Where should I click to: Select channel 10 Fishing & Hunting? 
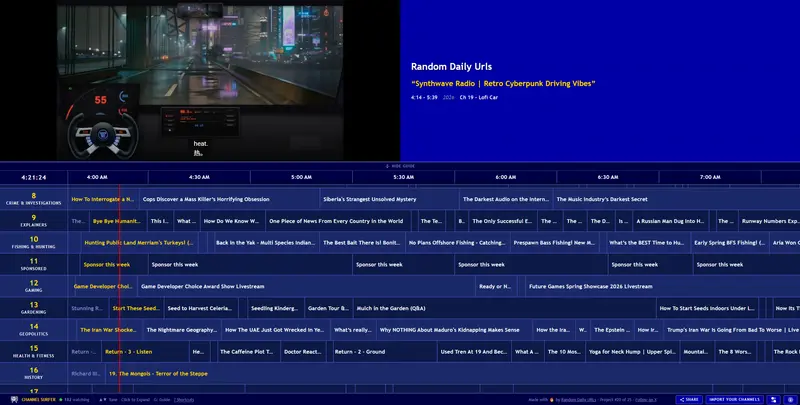click(34, 242)
